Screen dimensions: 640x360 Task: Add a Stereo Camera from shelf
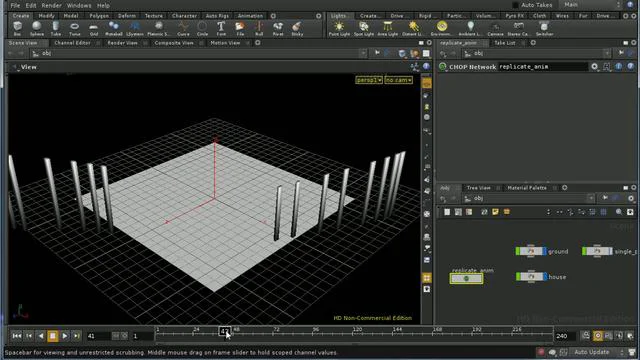point(518,29)
